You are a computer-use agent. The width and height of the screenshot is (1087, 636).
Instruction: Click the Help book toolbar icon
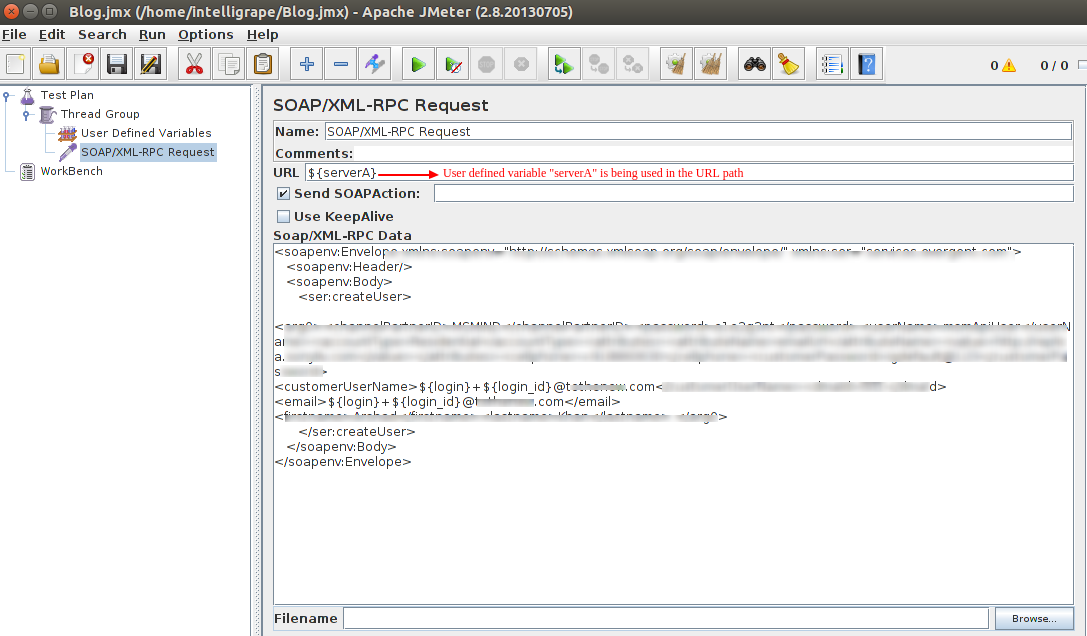click(866, 65)
